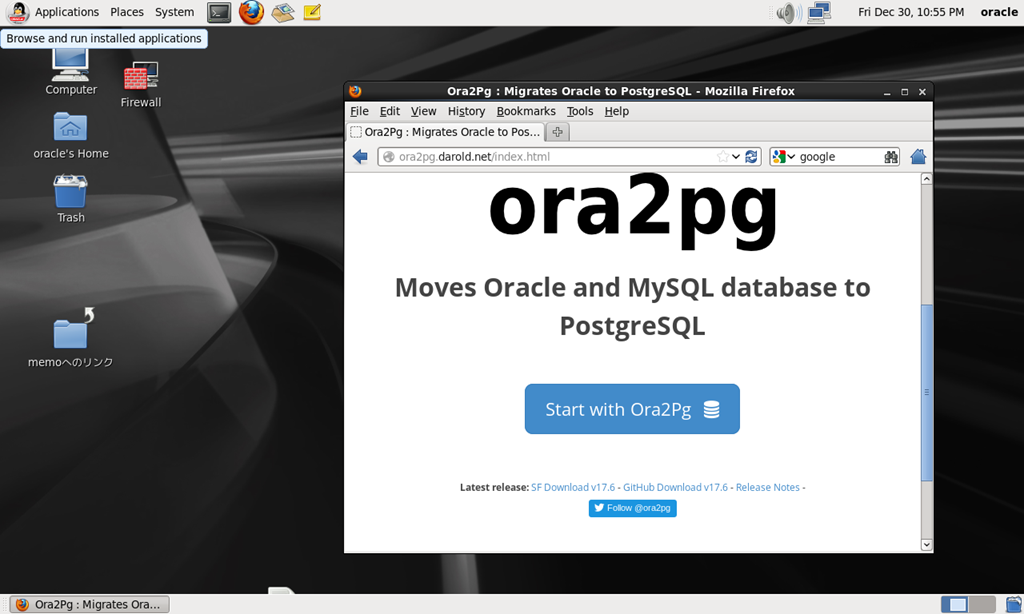The image size is (1024, 614).
Task: Select the memo link folder icon
Action: 71,338
